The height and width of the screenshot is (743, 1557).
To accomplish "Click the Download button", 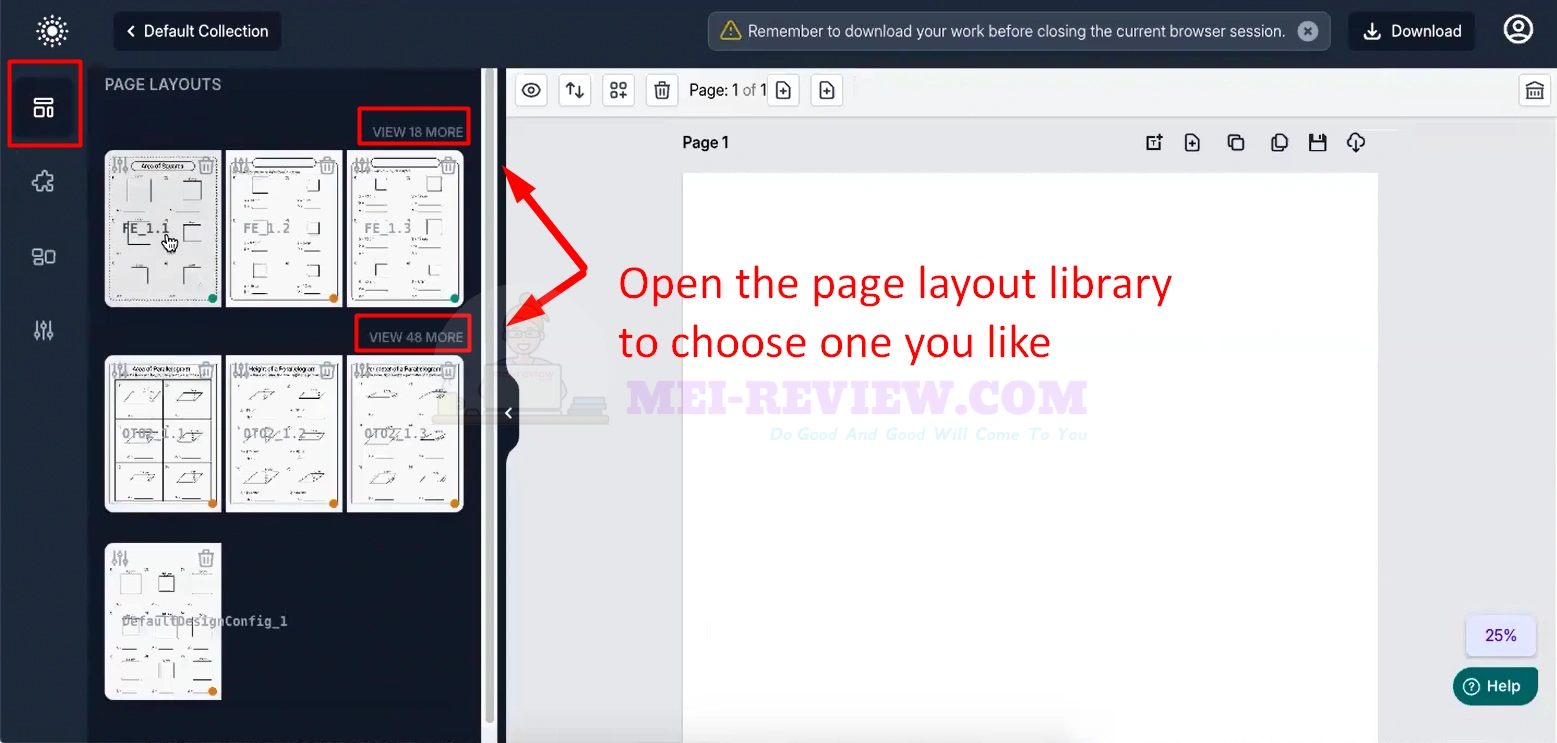I will point(1412,31).
